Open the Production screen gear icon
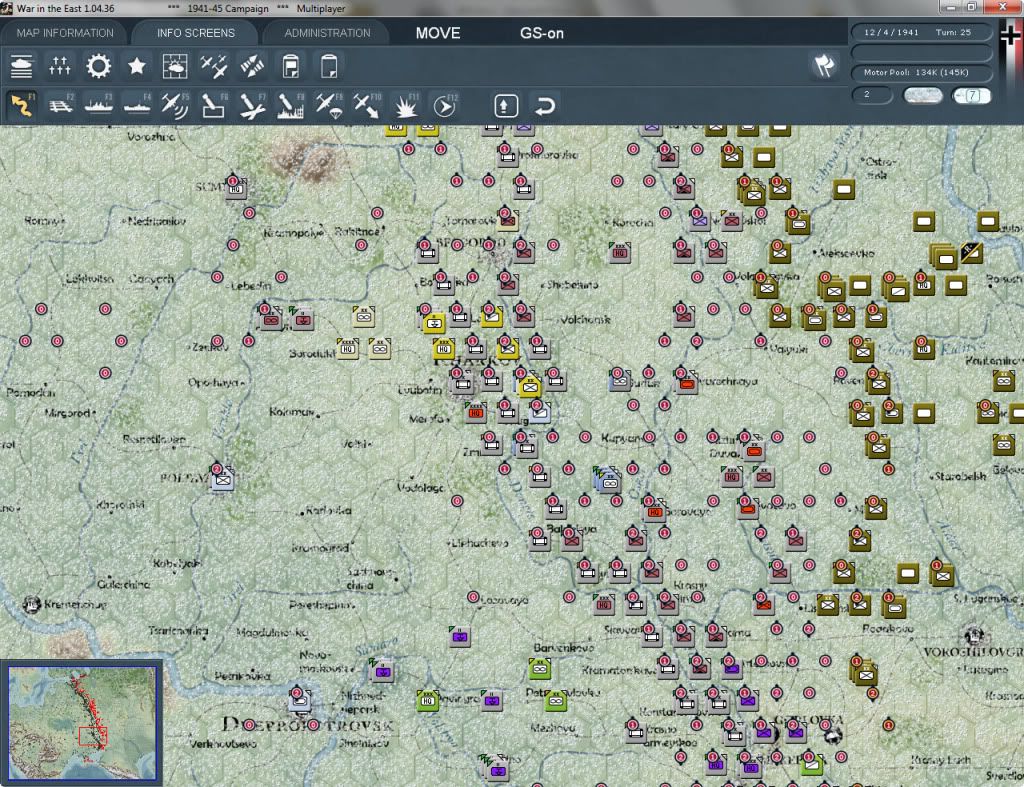Image resolution: width=1024 pixels, height=787 pixels. [99, 67]
